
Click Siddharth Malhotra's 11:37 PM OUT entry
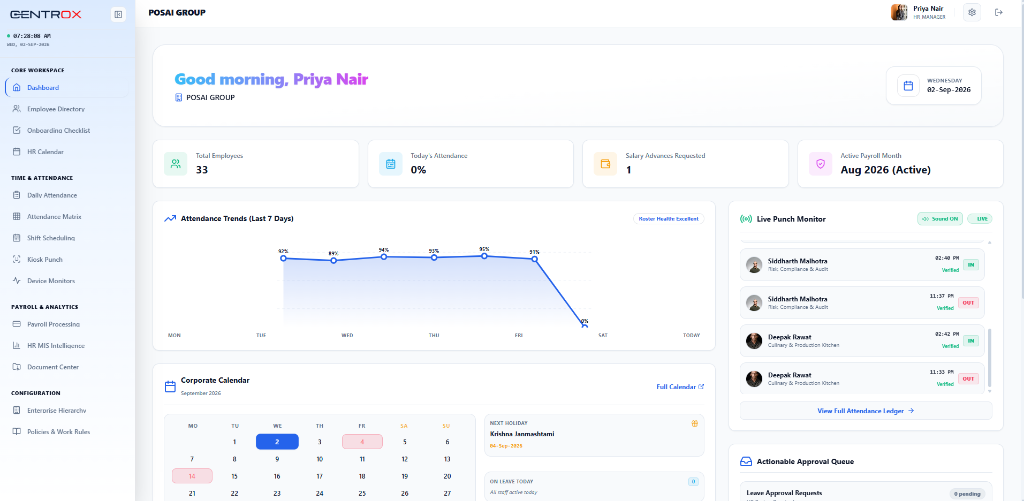pyautogui.click(x=862, y=302)
